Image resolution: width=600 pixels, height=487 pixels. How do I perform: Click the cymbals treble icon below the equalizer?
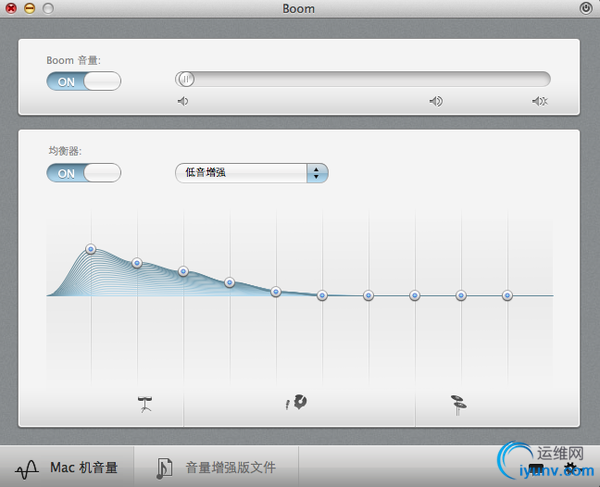pos(458,405)
